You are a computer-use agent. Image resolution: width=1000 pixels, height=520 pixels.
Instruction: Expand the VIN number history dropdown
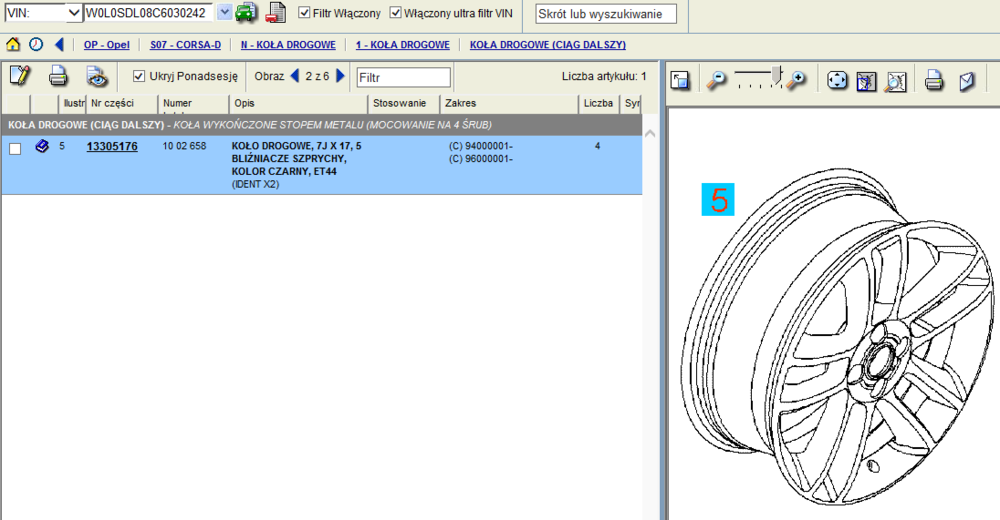point(224,13)
